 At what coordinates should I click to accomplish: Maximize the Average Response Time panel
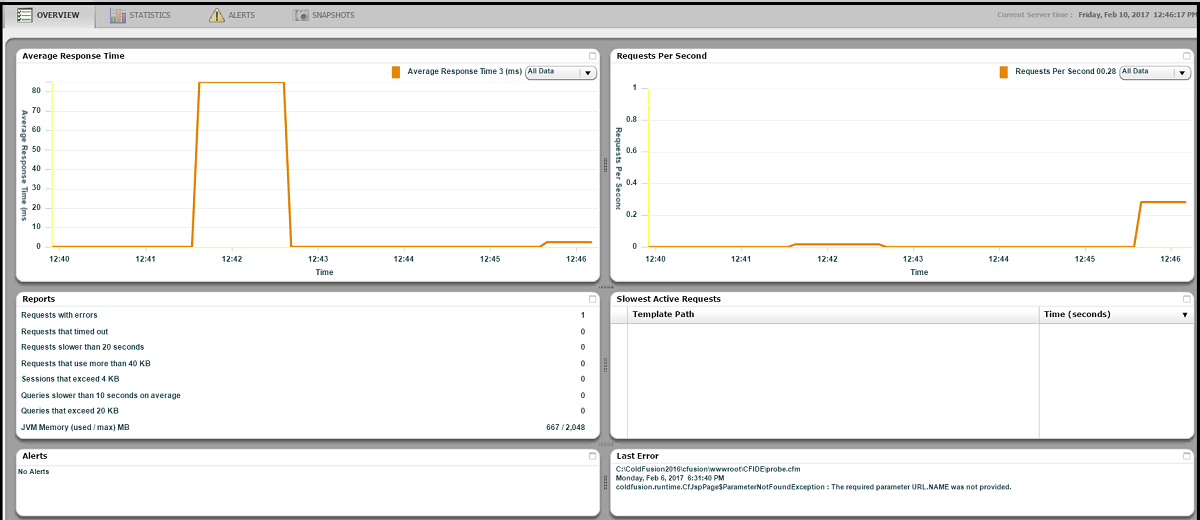click(592, 56)
